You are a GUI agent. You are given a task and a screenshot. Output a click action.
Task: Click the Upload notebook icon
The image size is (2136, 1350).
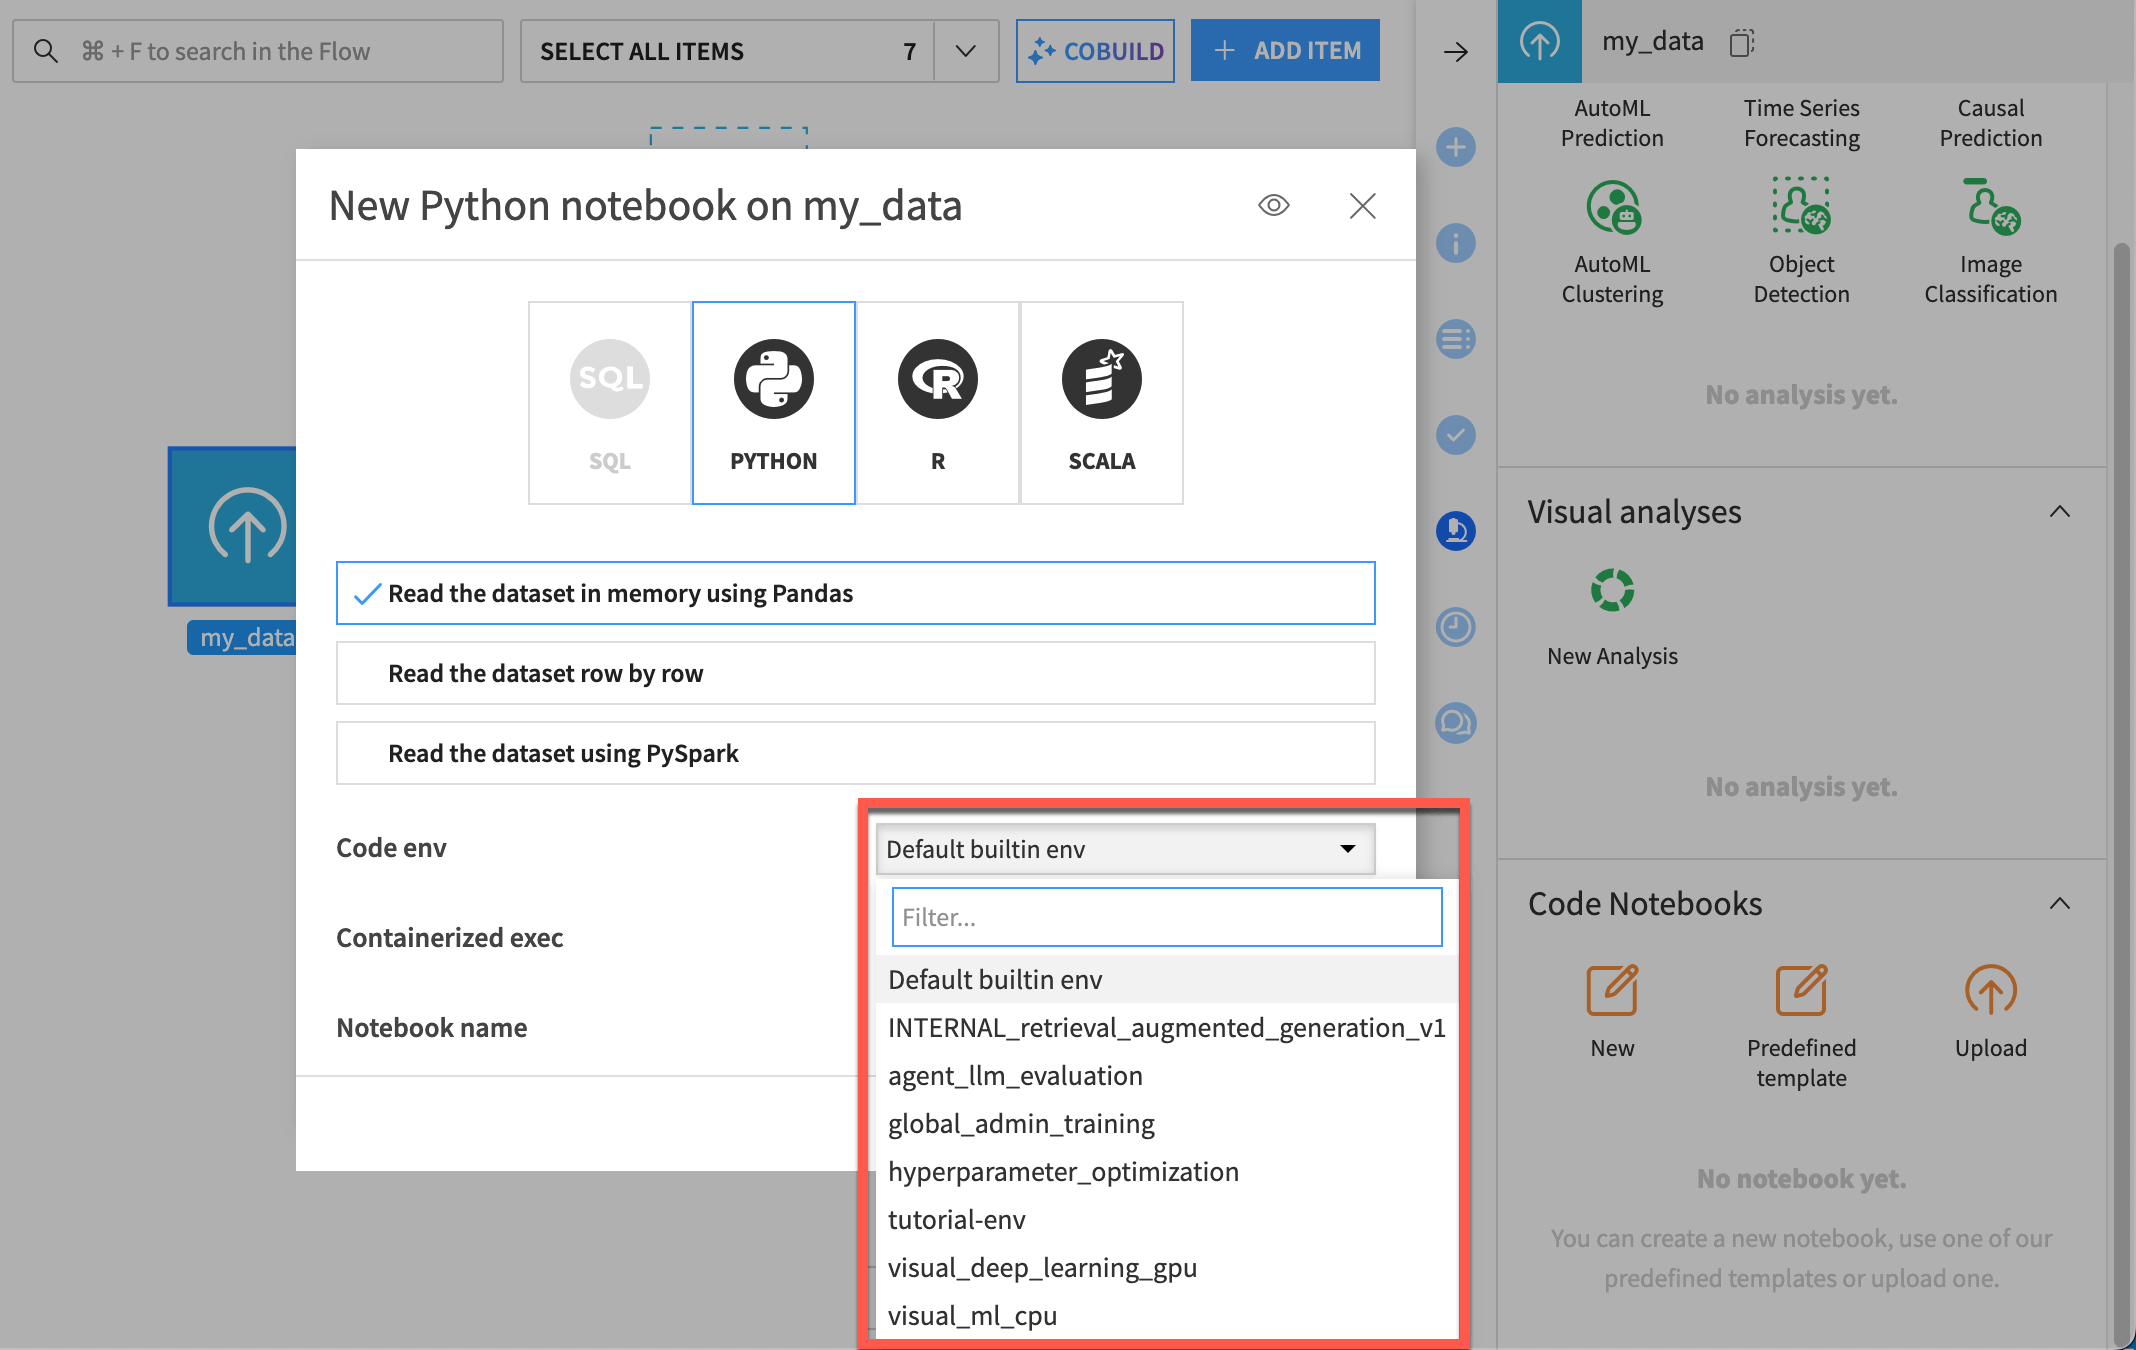[x=1991, y=990]
